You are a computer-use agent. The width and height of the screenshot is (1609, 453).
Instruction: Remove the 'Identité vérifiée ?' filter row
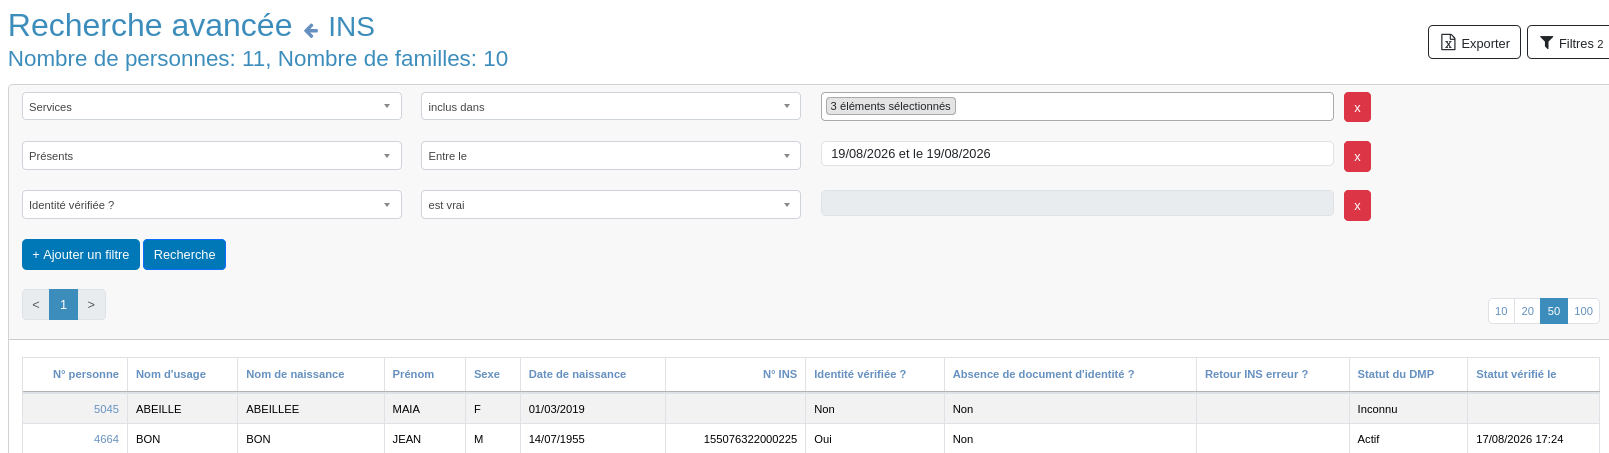coord(1357,205)
